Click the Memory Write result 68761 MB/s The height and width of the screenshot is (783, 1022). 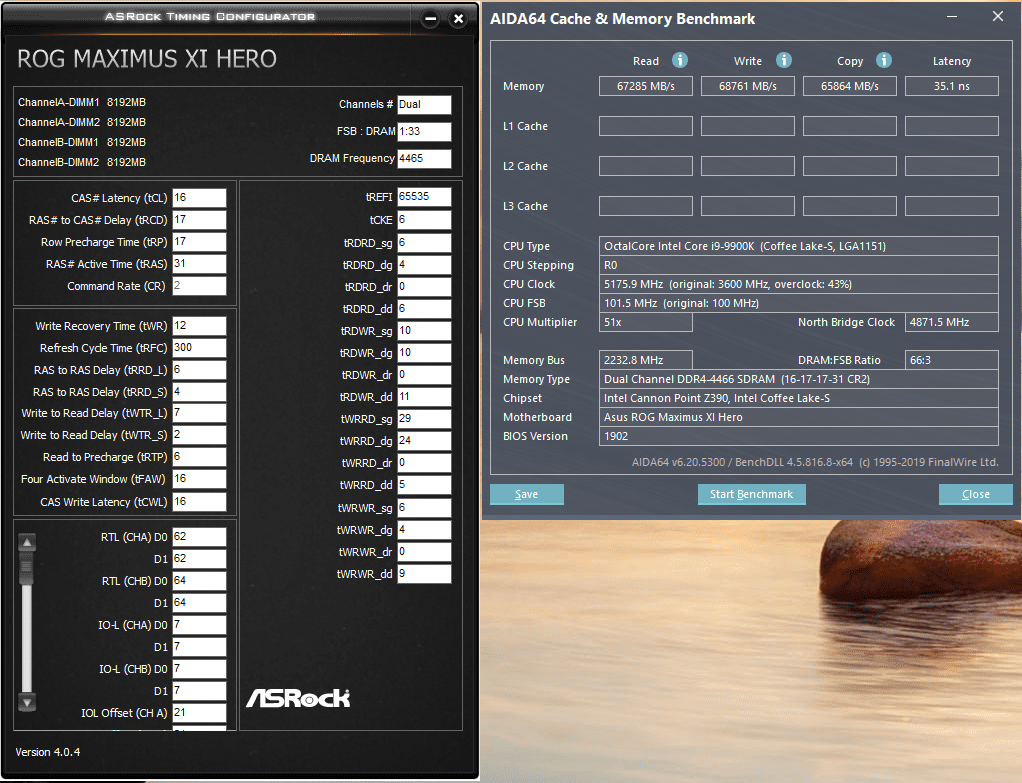[x=748, y=86]
